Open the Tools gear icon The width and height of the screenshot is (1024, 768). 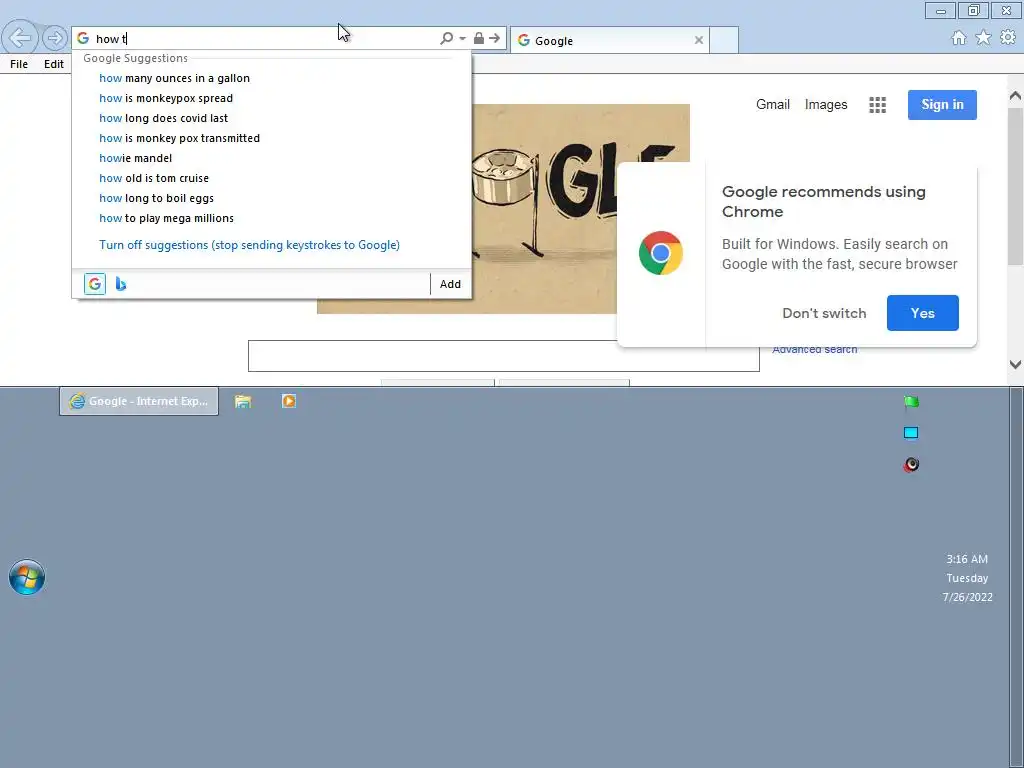click(1008, 38)
